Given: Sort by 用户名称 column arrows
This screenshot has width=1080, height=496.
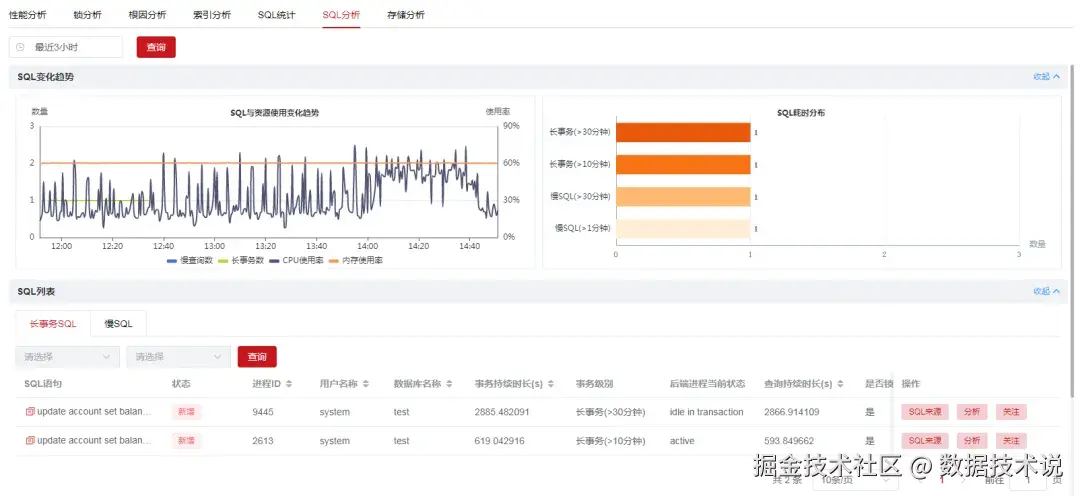Looking at the screenshot, I should coord(366,384).
